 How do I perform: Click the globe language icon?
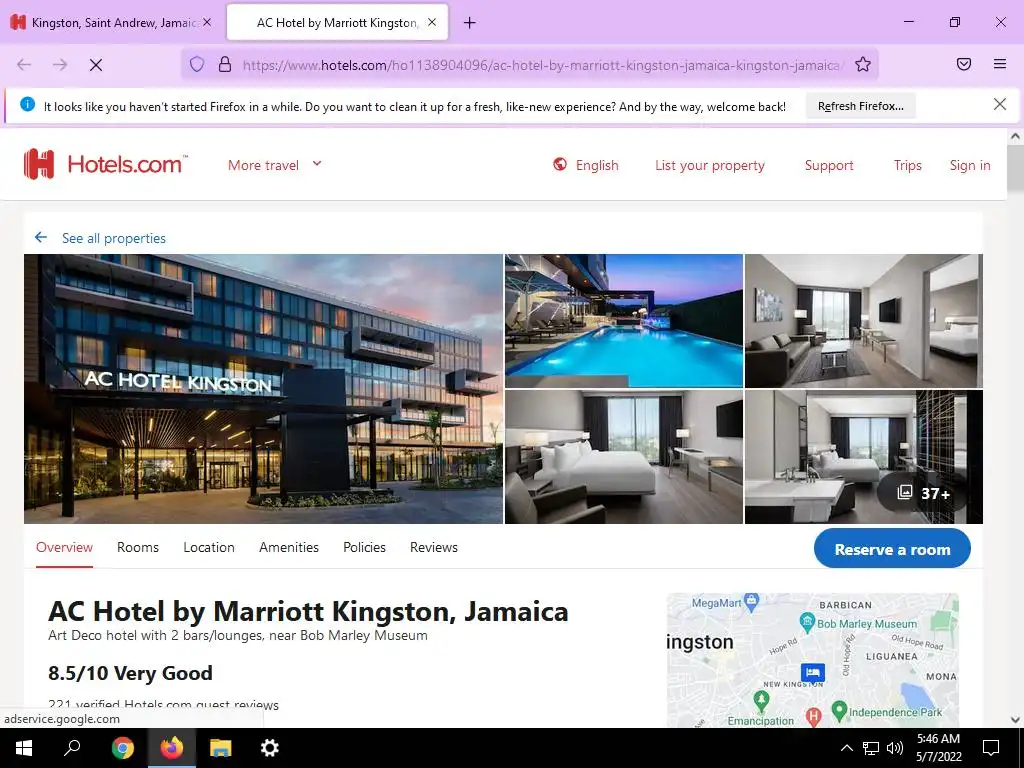(x=560, y=164)
